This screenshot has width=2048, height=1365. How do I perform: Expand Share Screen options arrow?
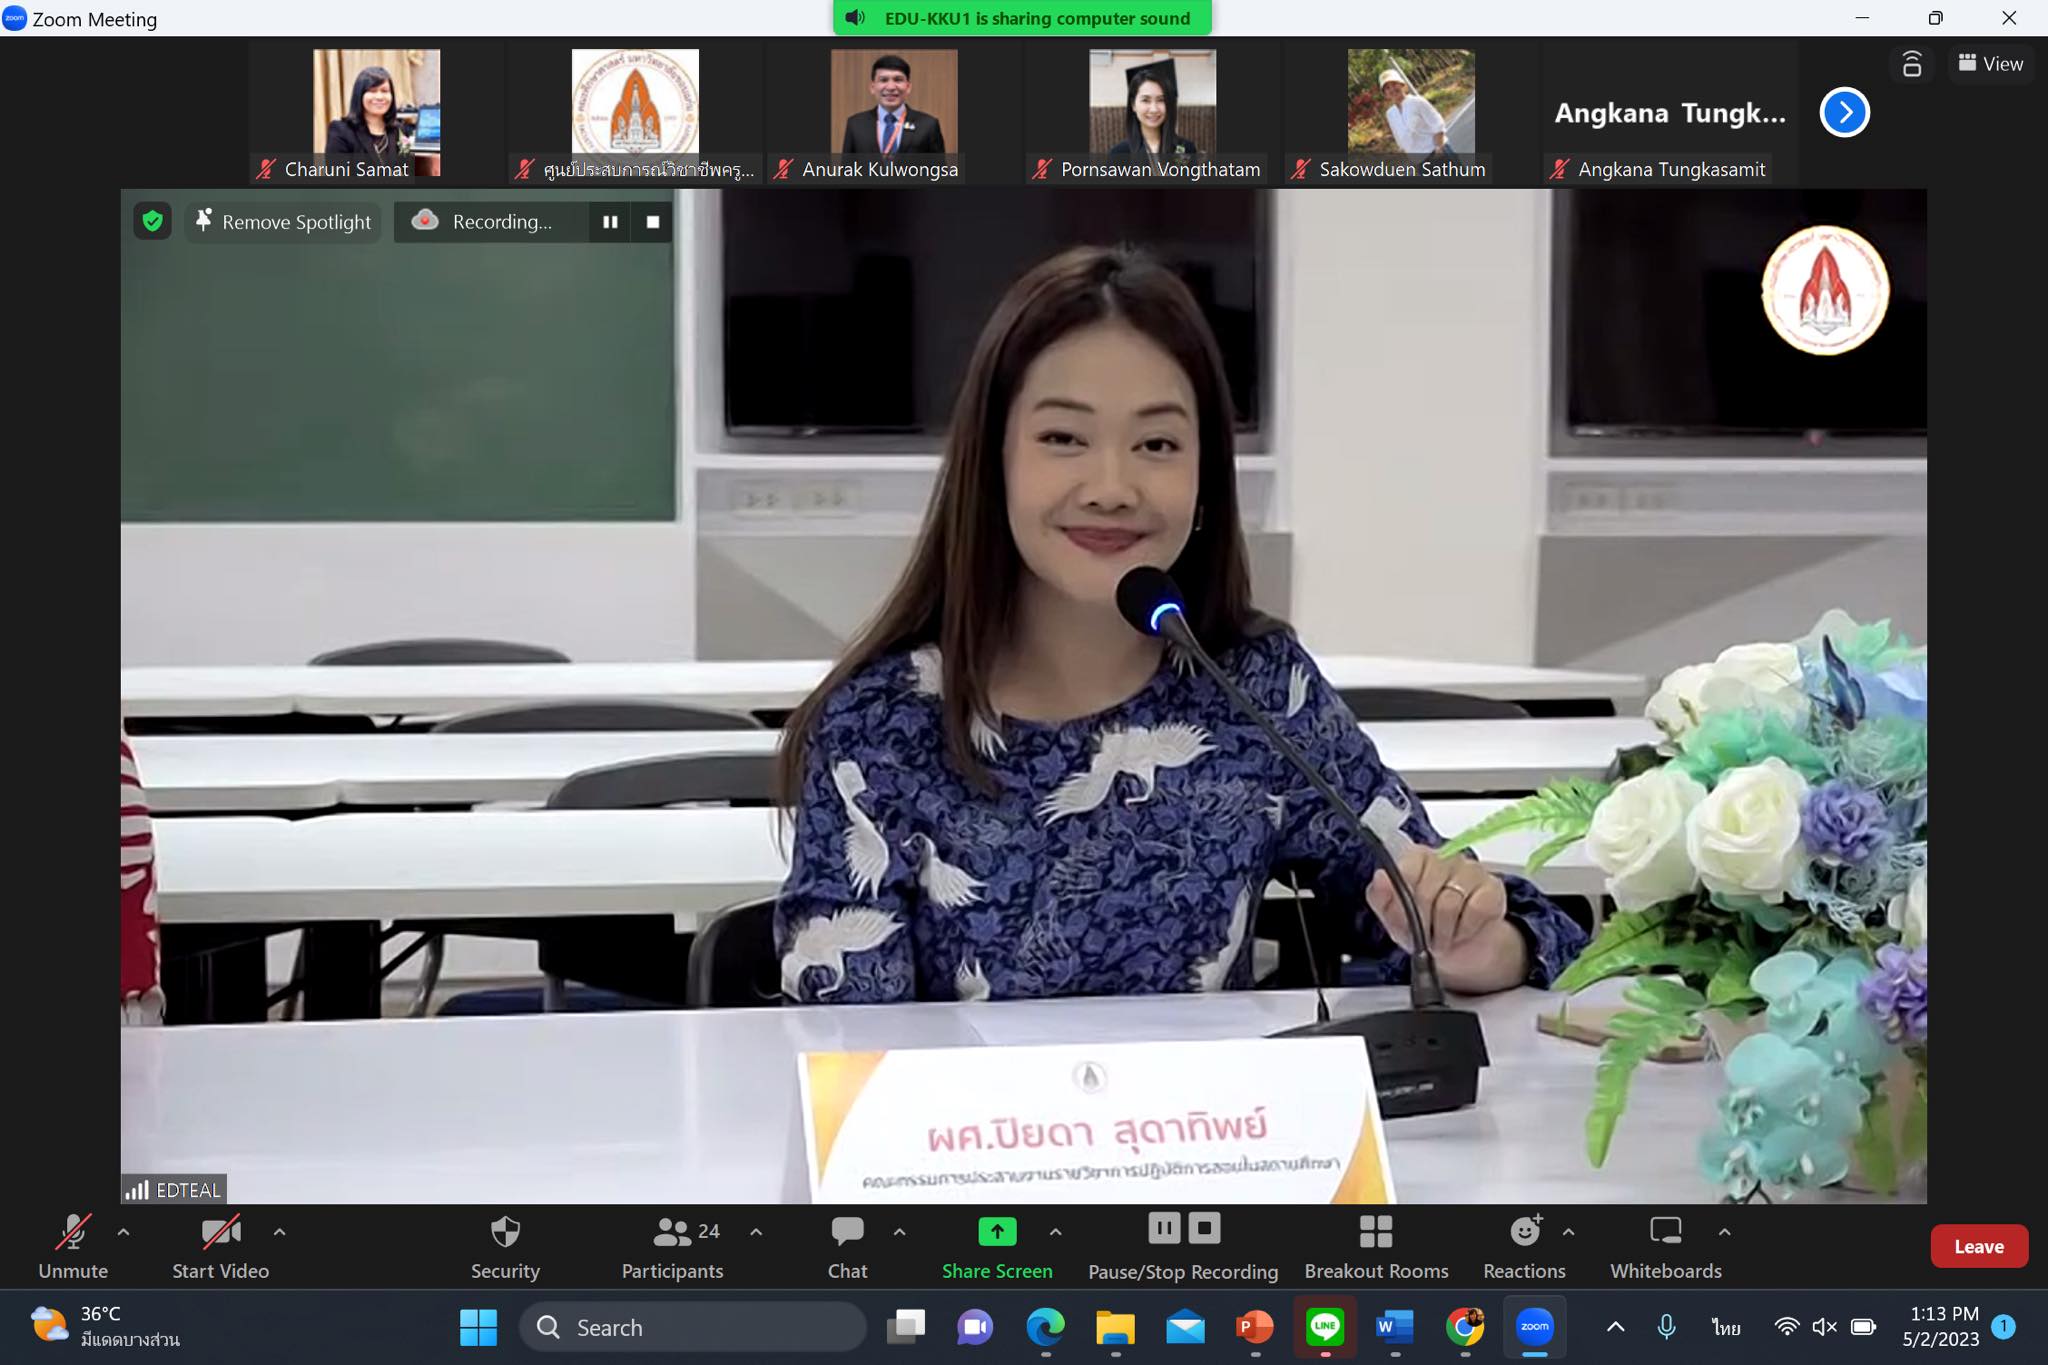coord(1055,1232)
